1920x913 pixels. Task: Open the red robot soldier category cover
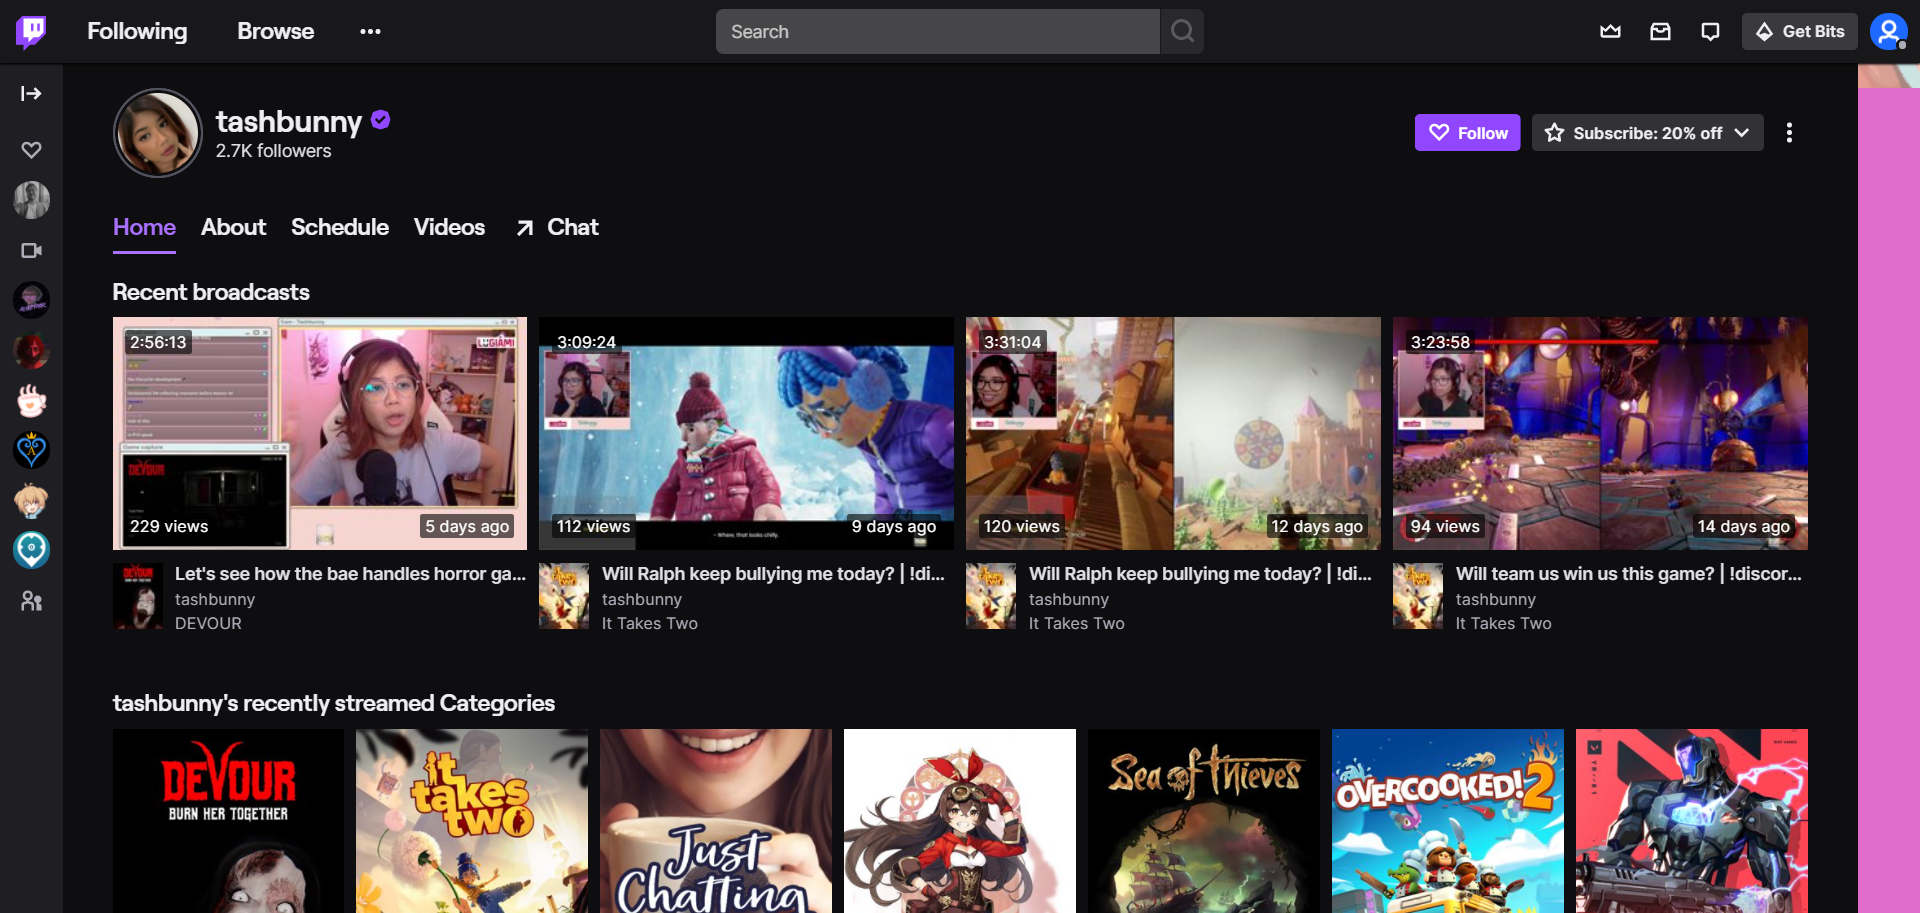point(1692,821)
